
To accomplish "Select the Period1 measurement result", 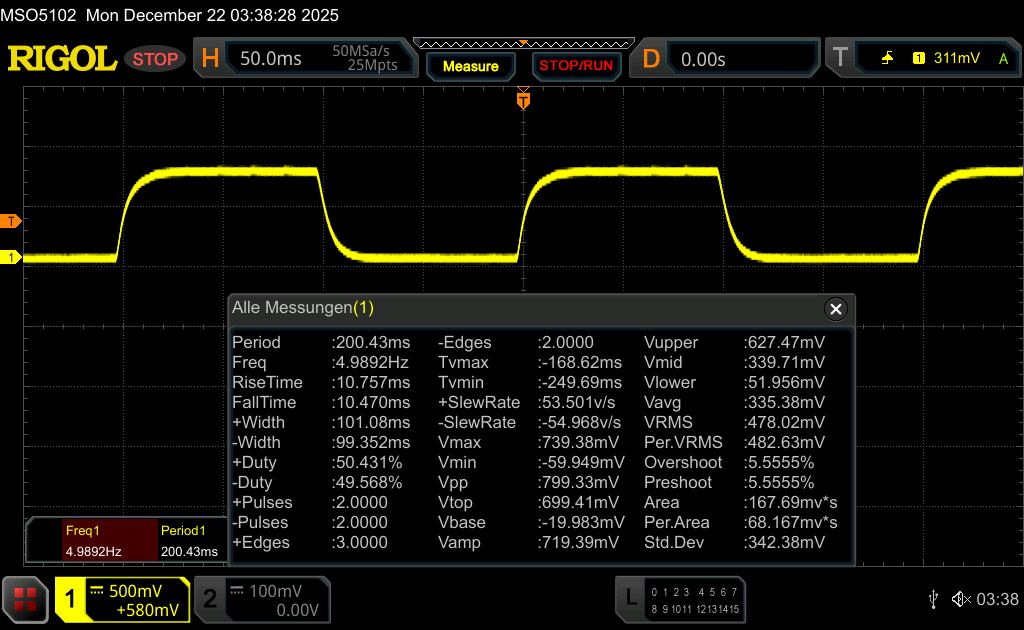I will (188, 541).
